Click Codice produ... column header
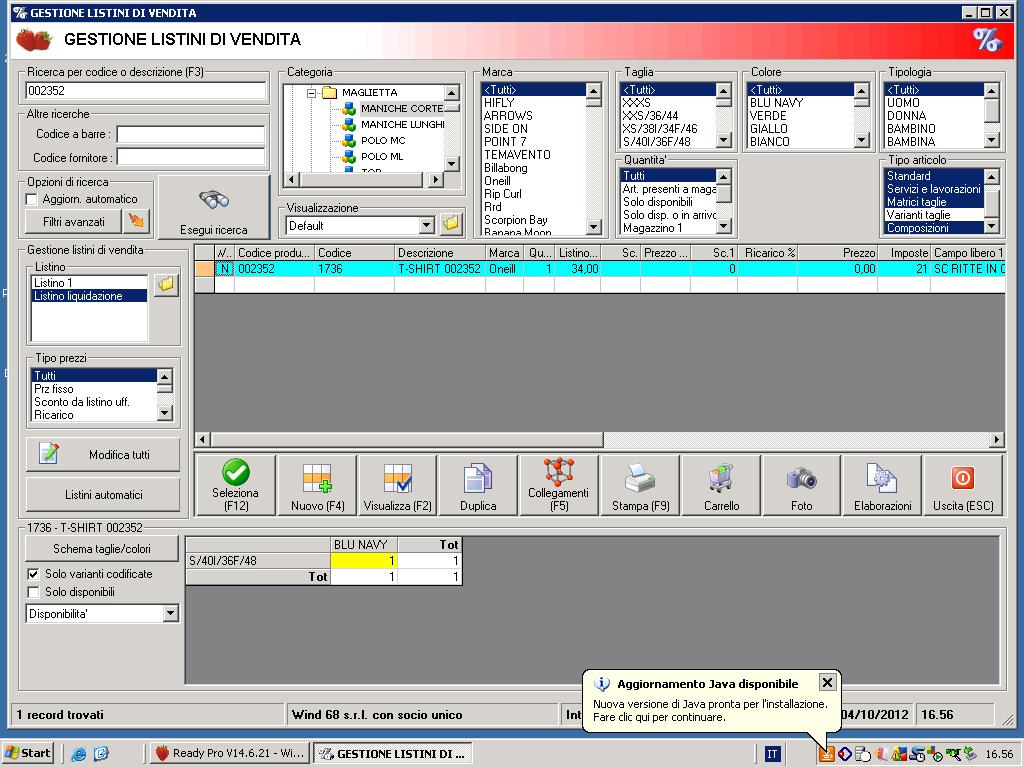The height and width of the screenshot is (768, 1024). point(274,253)
